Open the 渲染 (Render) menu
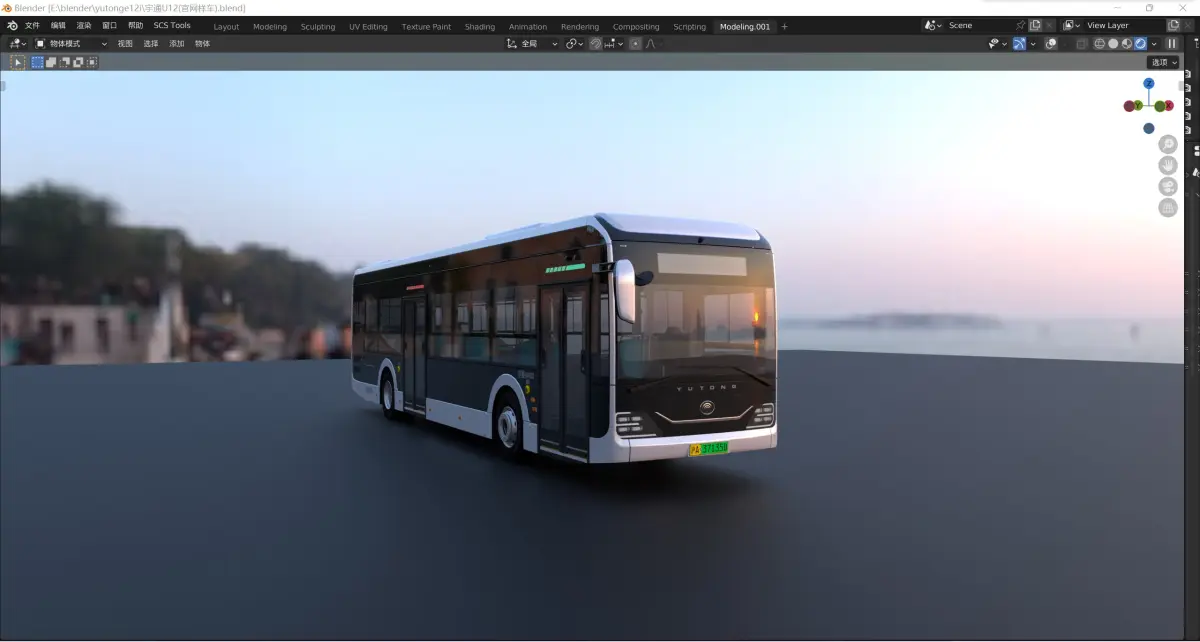The width and height of the screenshot is (1200, 642). point(84,25)
